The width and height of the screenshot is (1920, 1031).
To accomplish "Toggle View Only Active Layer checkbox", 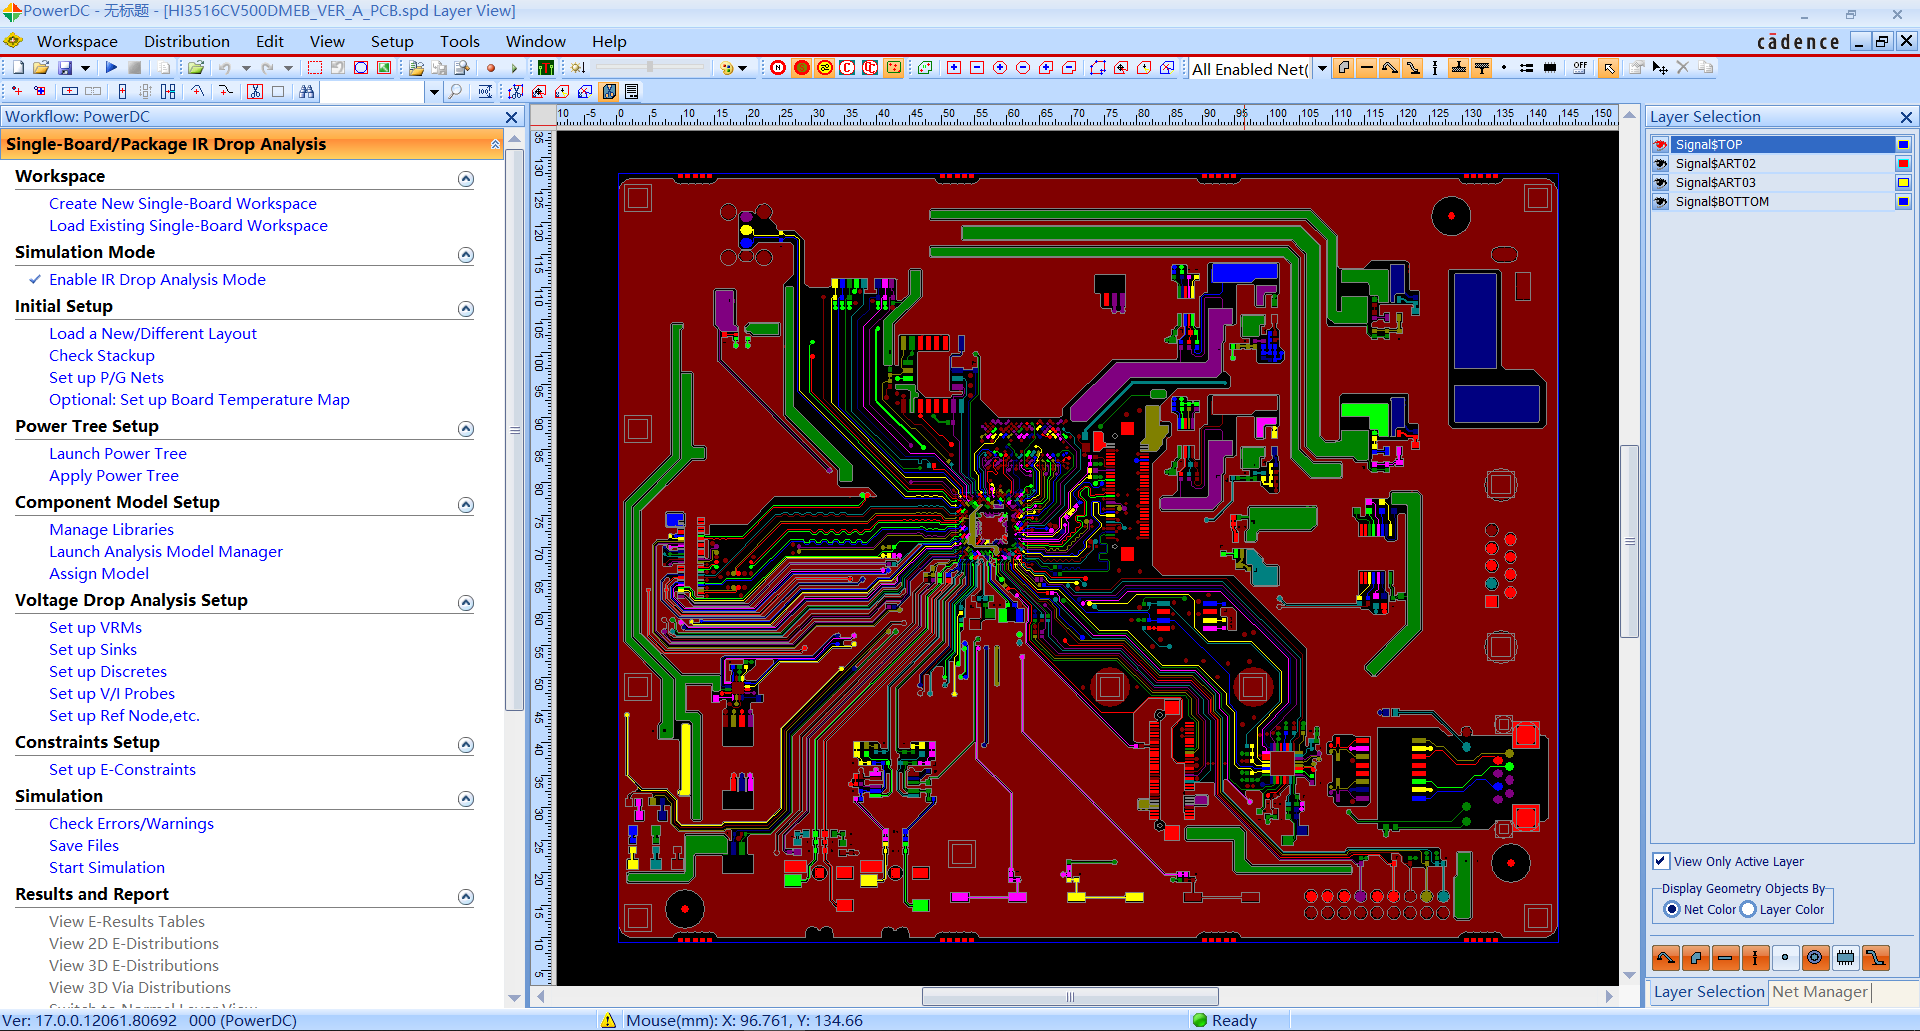I will click(x=1661, y=861).
